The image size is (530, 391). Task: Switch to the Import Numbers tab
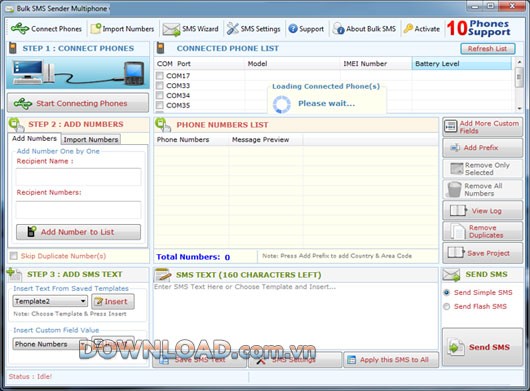(91, 139)
